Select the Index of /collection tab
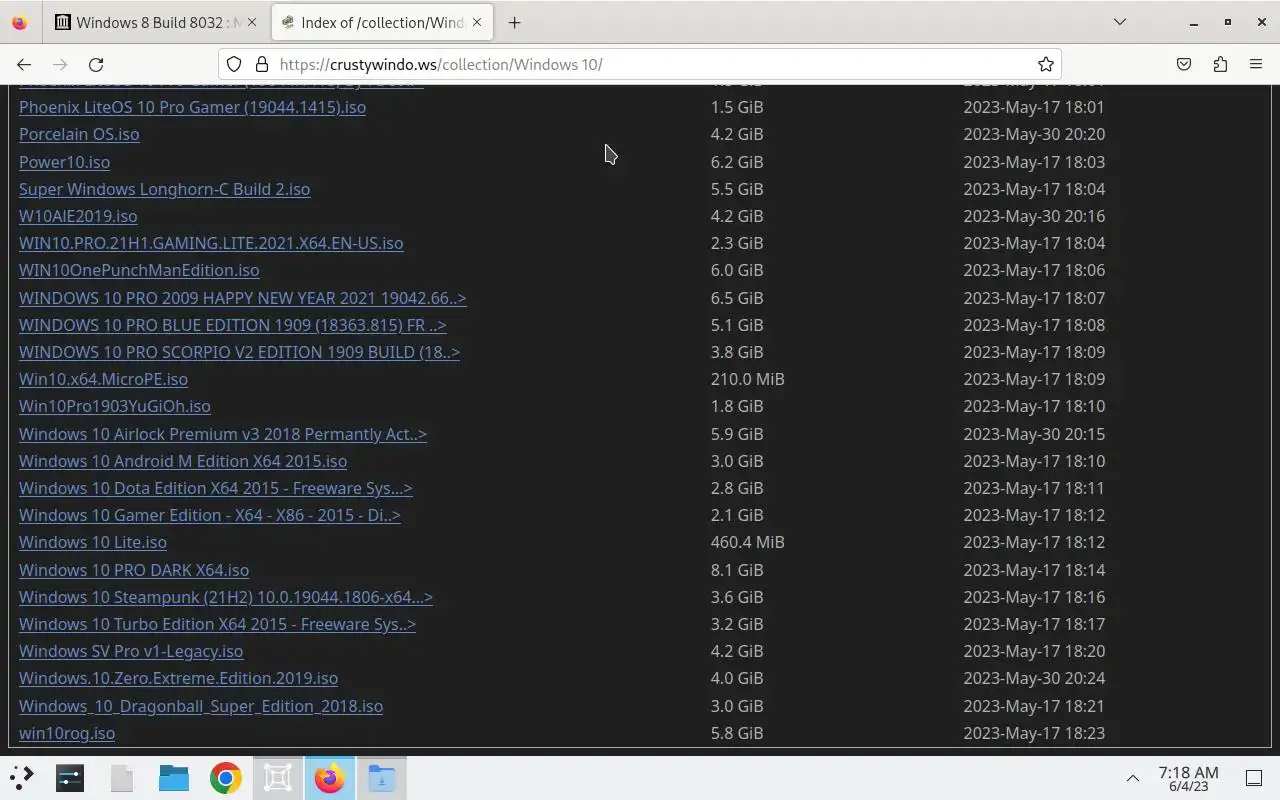This screenshot has width=1280, height=800. [382, 22]
